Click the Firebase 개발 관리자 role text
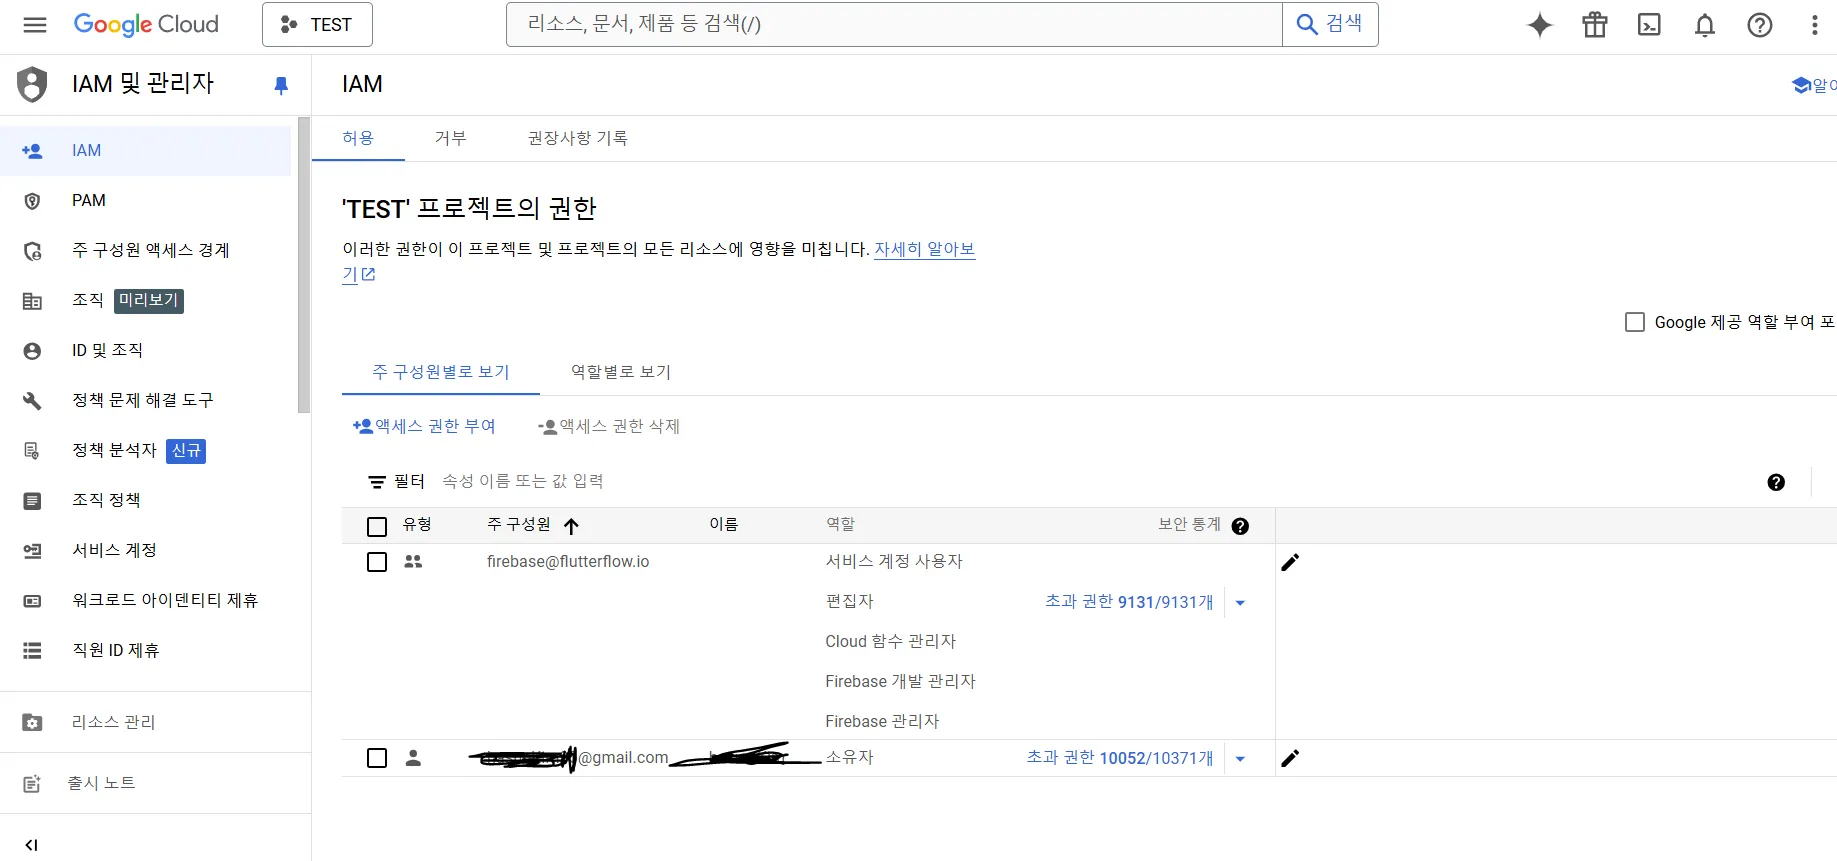Viewport: 1837px width, 861px height. point(900,682)
